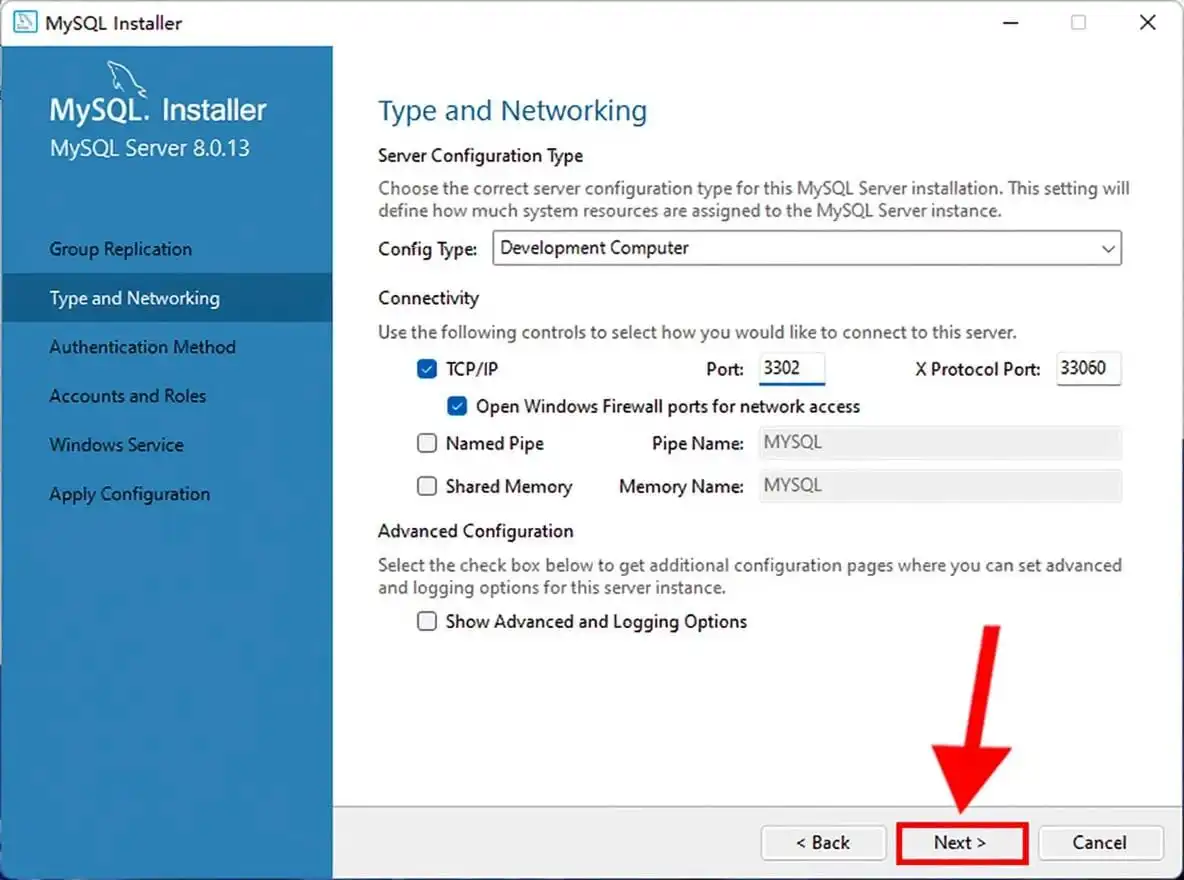The image size is (1184, 880).
Task: Click the 'Config Type:' label
Action: point(428,249)
